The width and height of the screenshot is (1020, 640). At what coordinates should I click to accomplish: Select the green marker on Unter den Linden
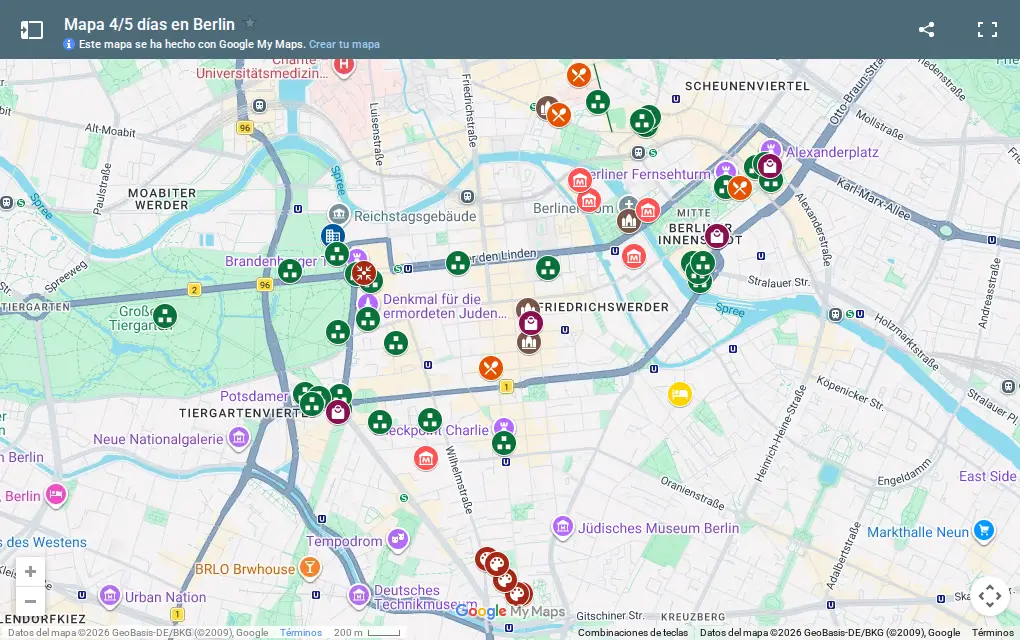coord(458,263)
